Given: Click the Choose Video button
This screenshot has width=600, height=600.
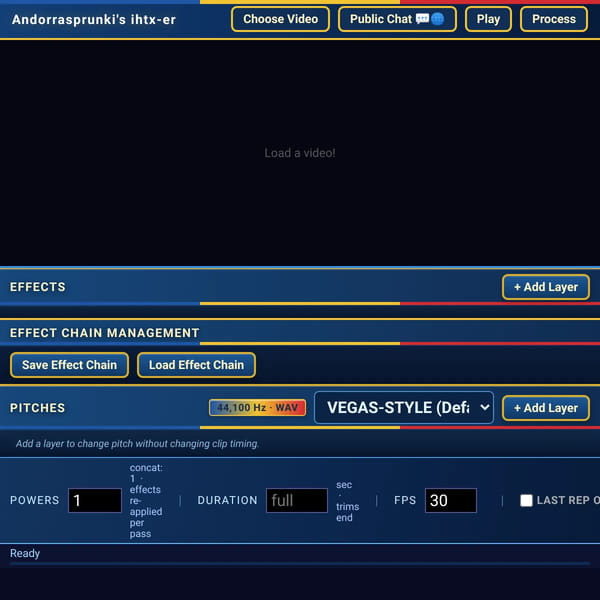Looking at the screenshot, I should [280, 19].
